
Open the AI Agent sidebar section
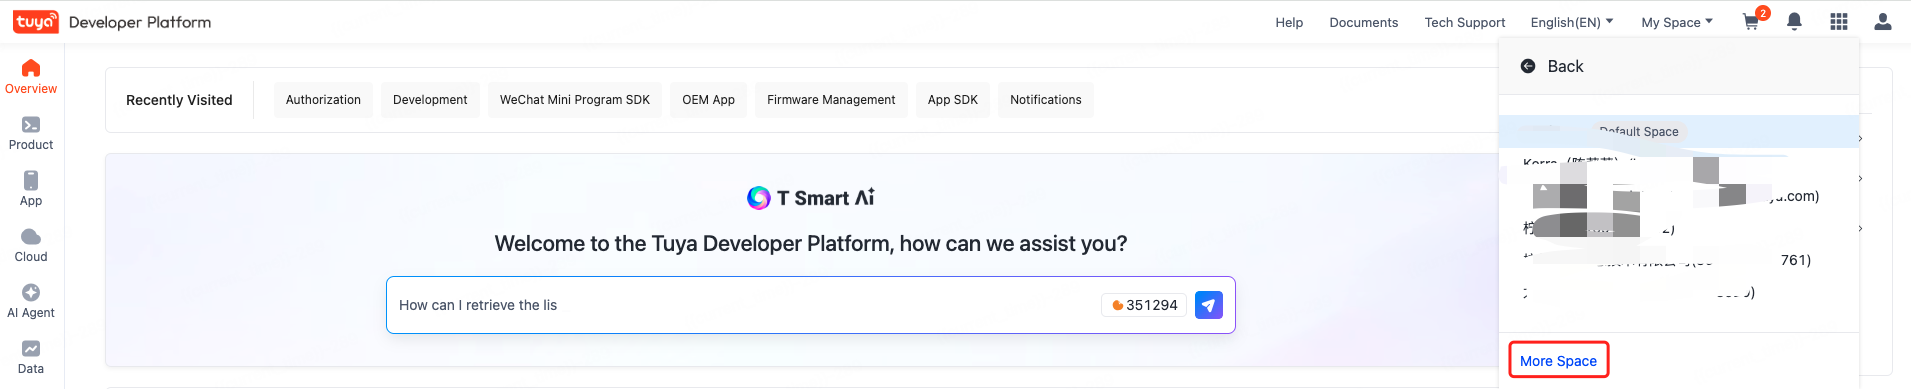[31, 301]
